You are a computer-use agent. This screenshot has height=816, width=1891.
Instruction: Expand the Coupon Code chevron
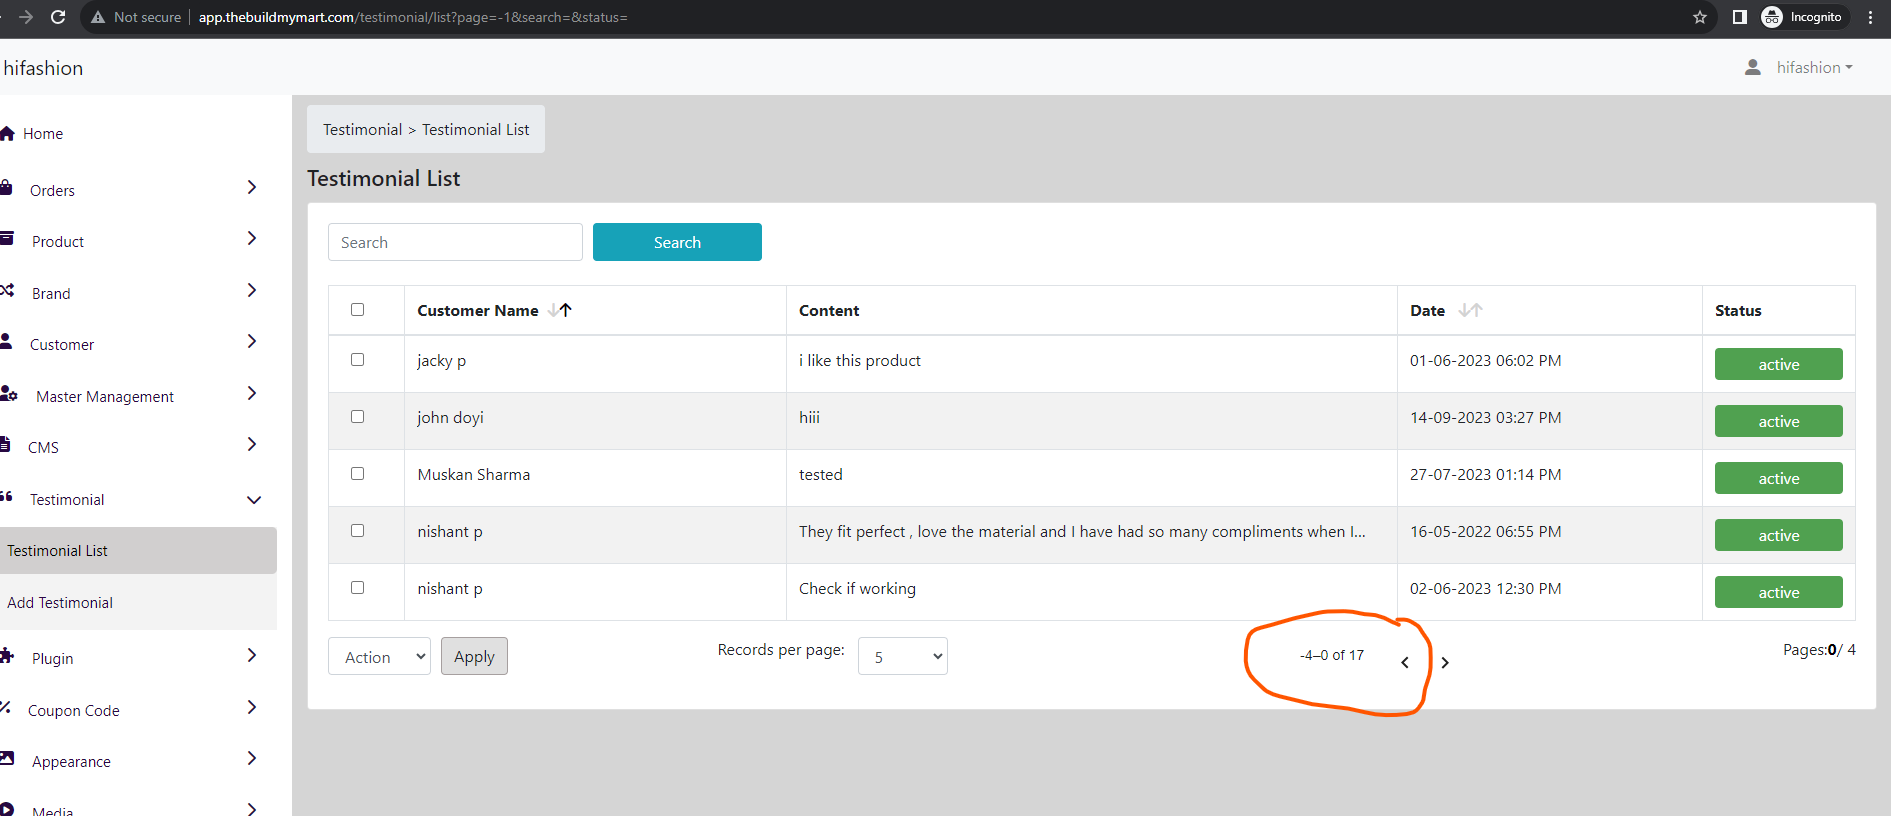coord(252,707)
